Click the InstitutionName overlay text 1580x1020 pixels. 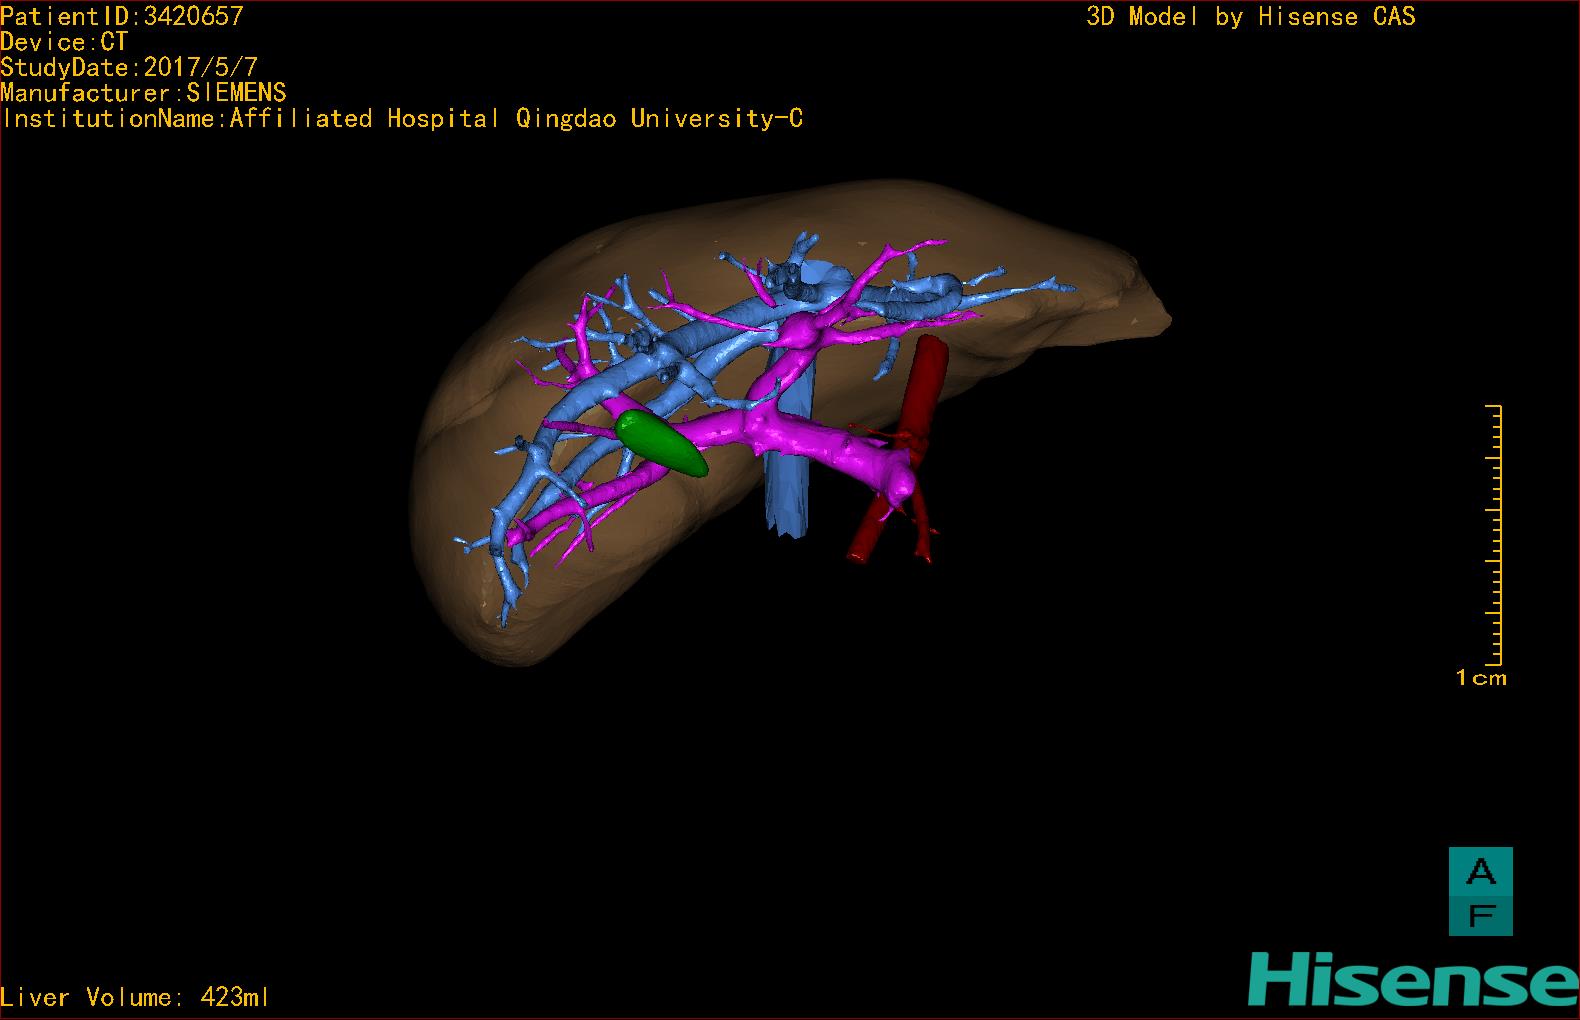[402, 119]
